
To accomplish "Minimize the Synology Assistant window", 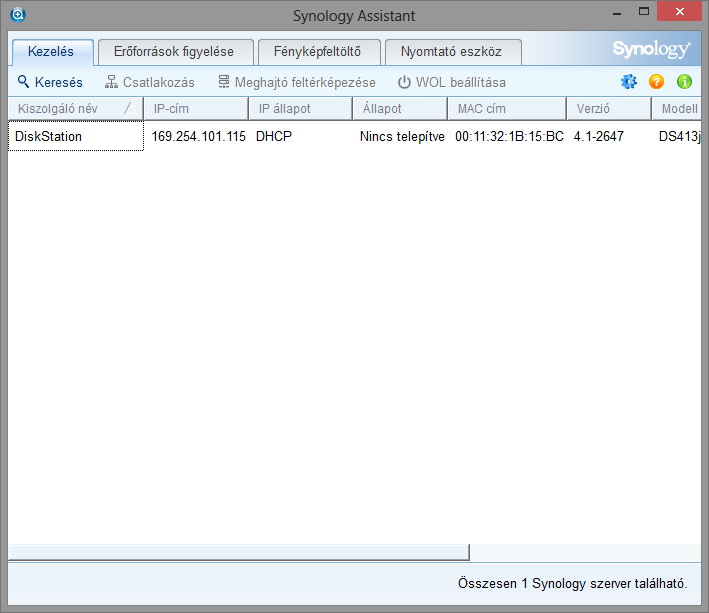I will point(617,13).
